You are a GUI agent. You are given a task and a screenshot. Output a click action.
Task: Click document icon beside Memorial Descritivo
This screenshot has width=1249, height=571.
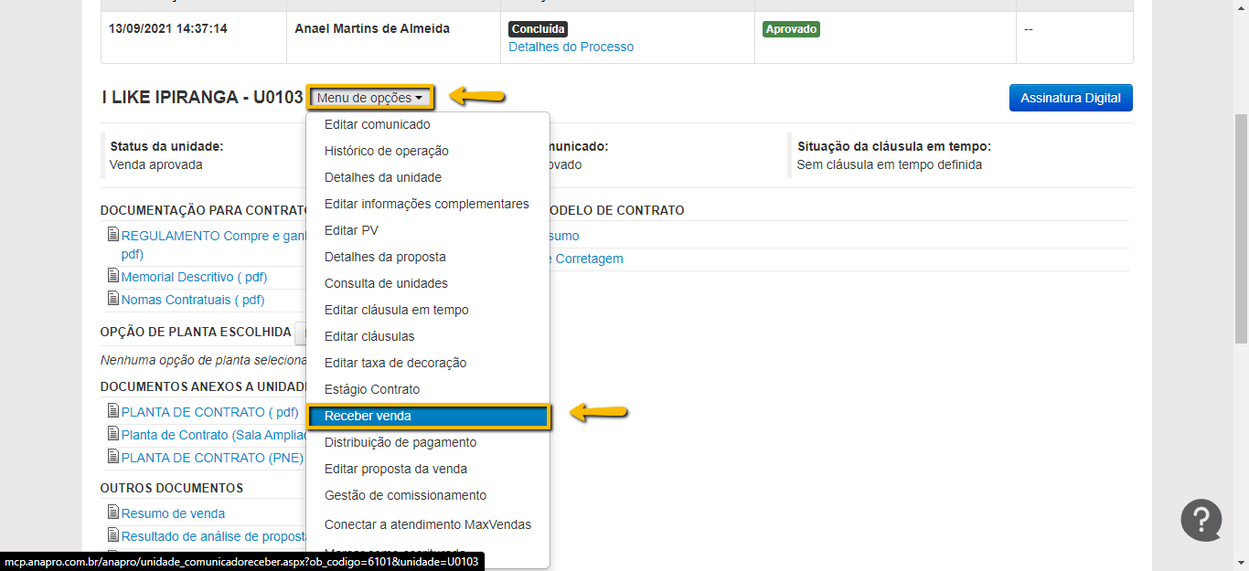(x=113, y=276)
